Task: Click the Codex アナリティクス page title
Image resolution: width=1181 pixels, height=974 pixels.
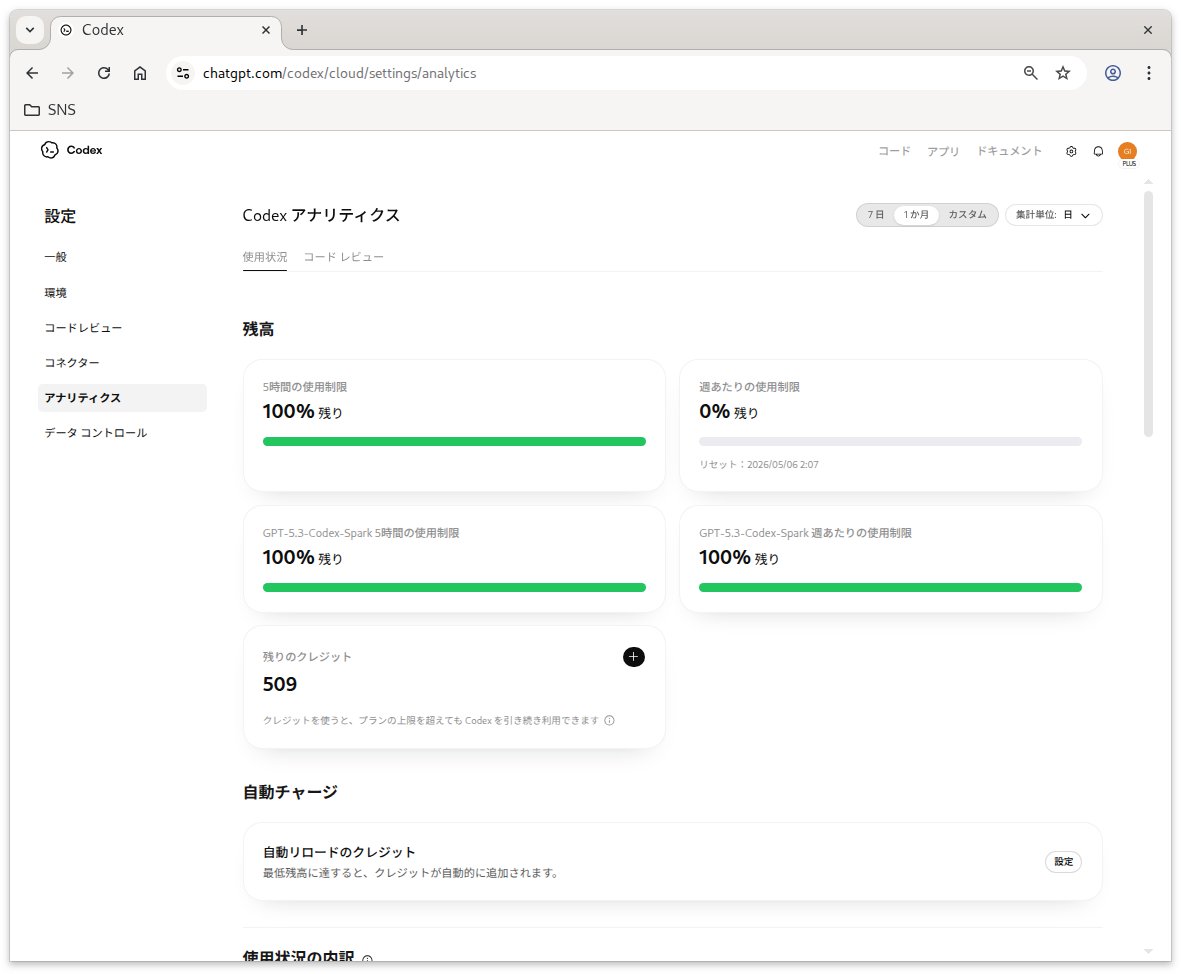Action: pyautogui.click(x=321, y=215)
